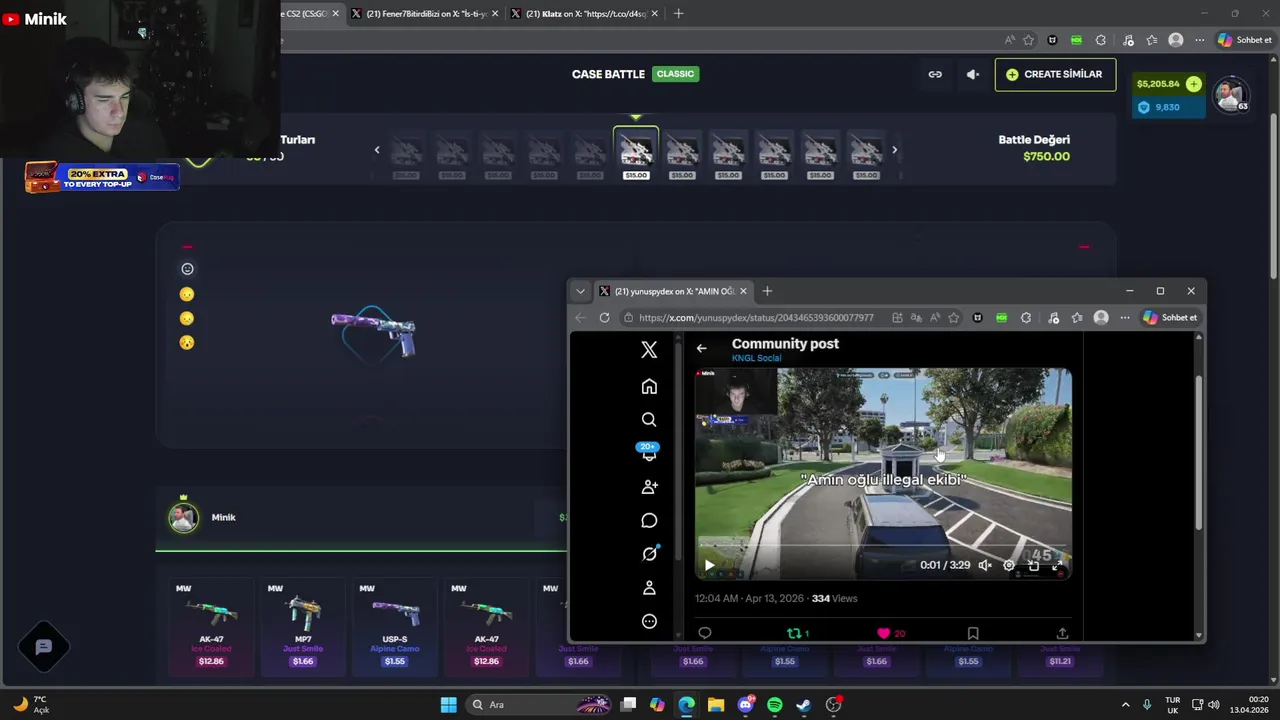Click the CREATE SİMİLAR button
1280x720 pixels.
coord(1055,74)
